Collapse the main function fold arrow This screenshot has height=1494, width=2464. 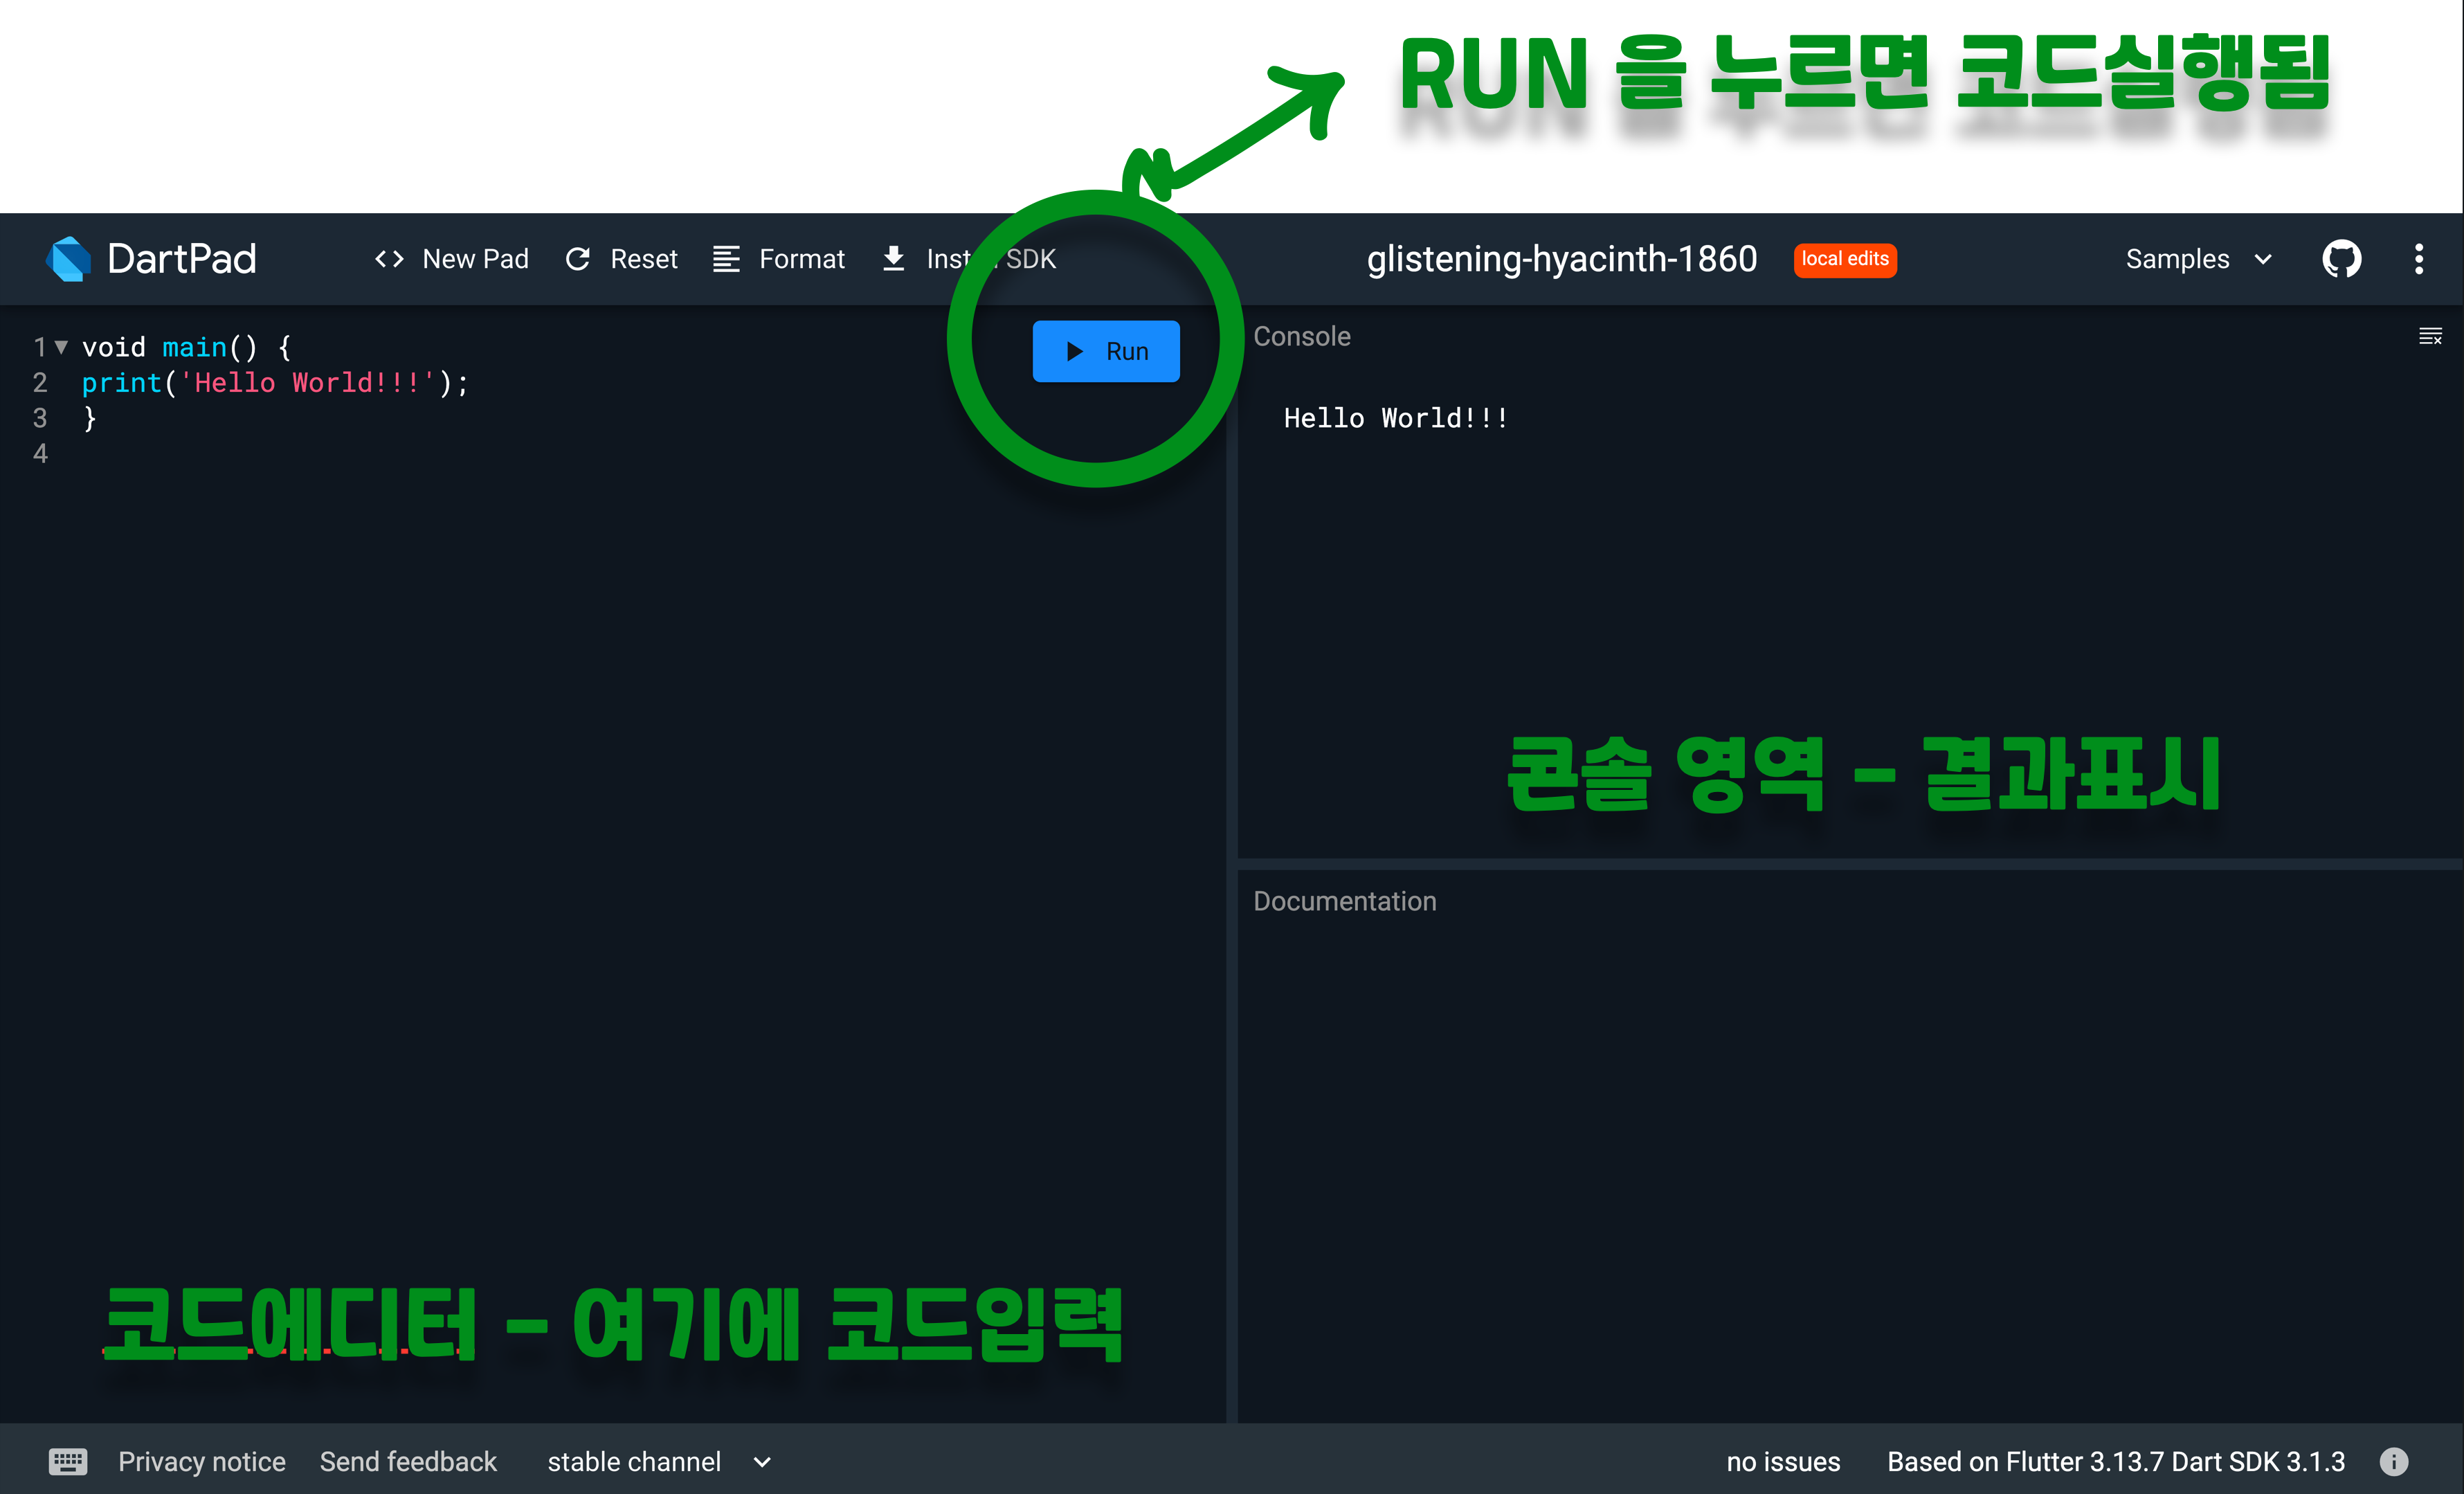(61, 347)
